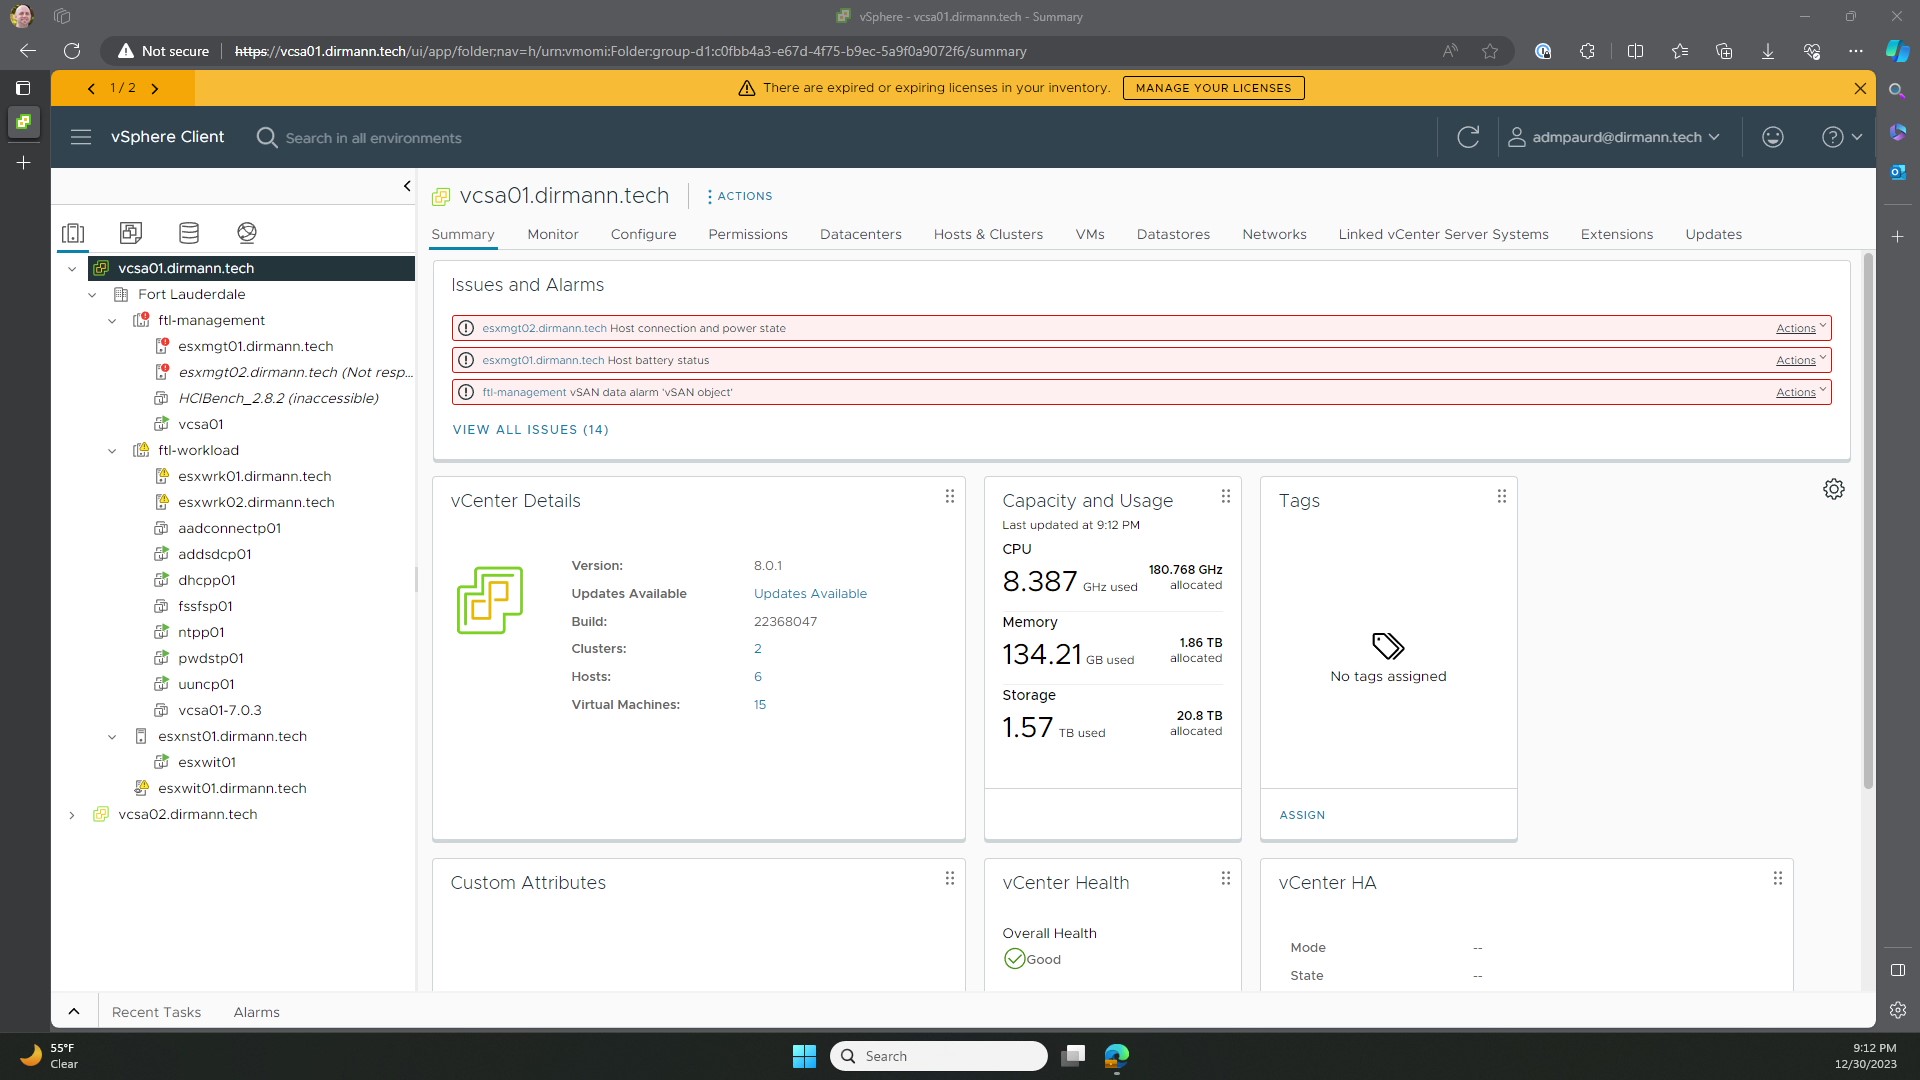Open Microsoft Edge from the taskbar

pyautogui.click(x=1117, y=1056)
